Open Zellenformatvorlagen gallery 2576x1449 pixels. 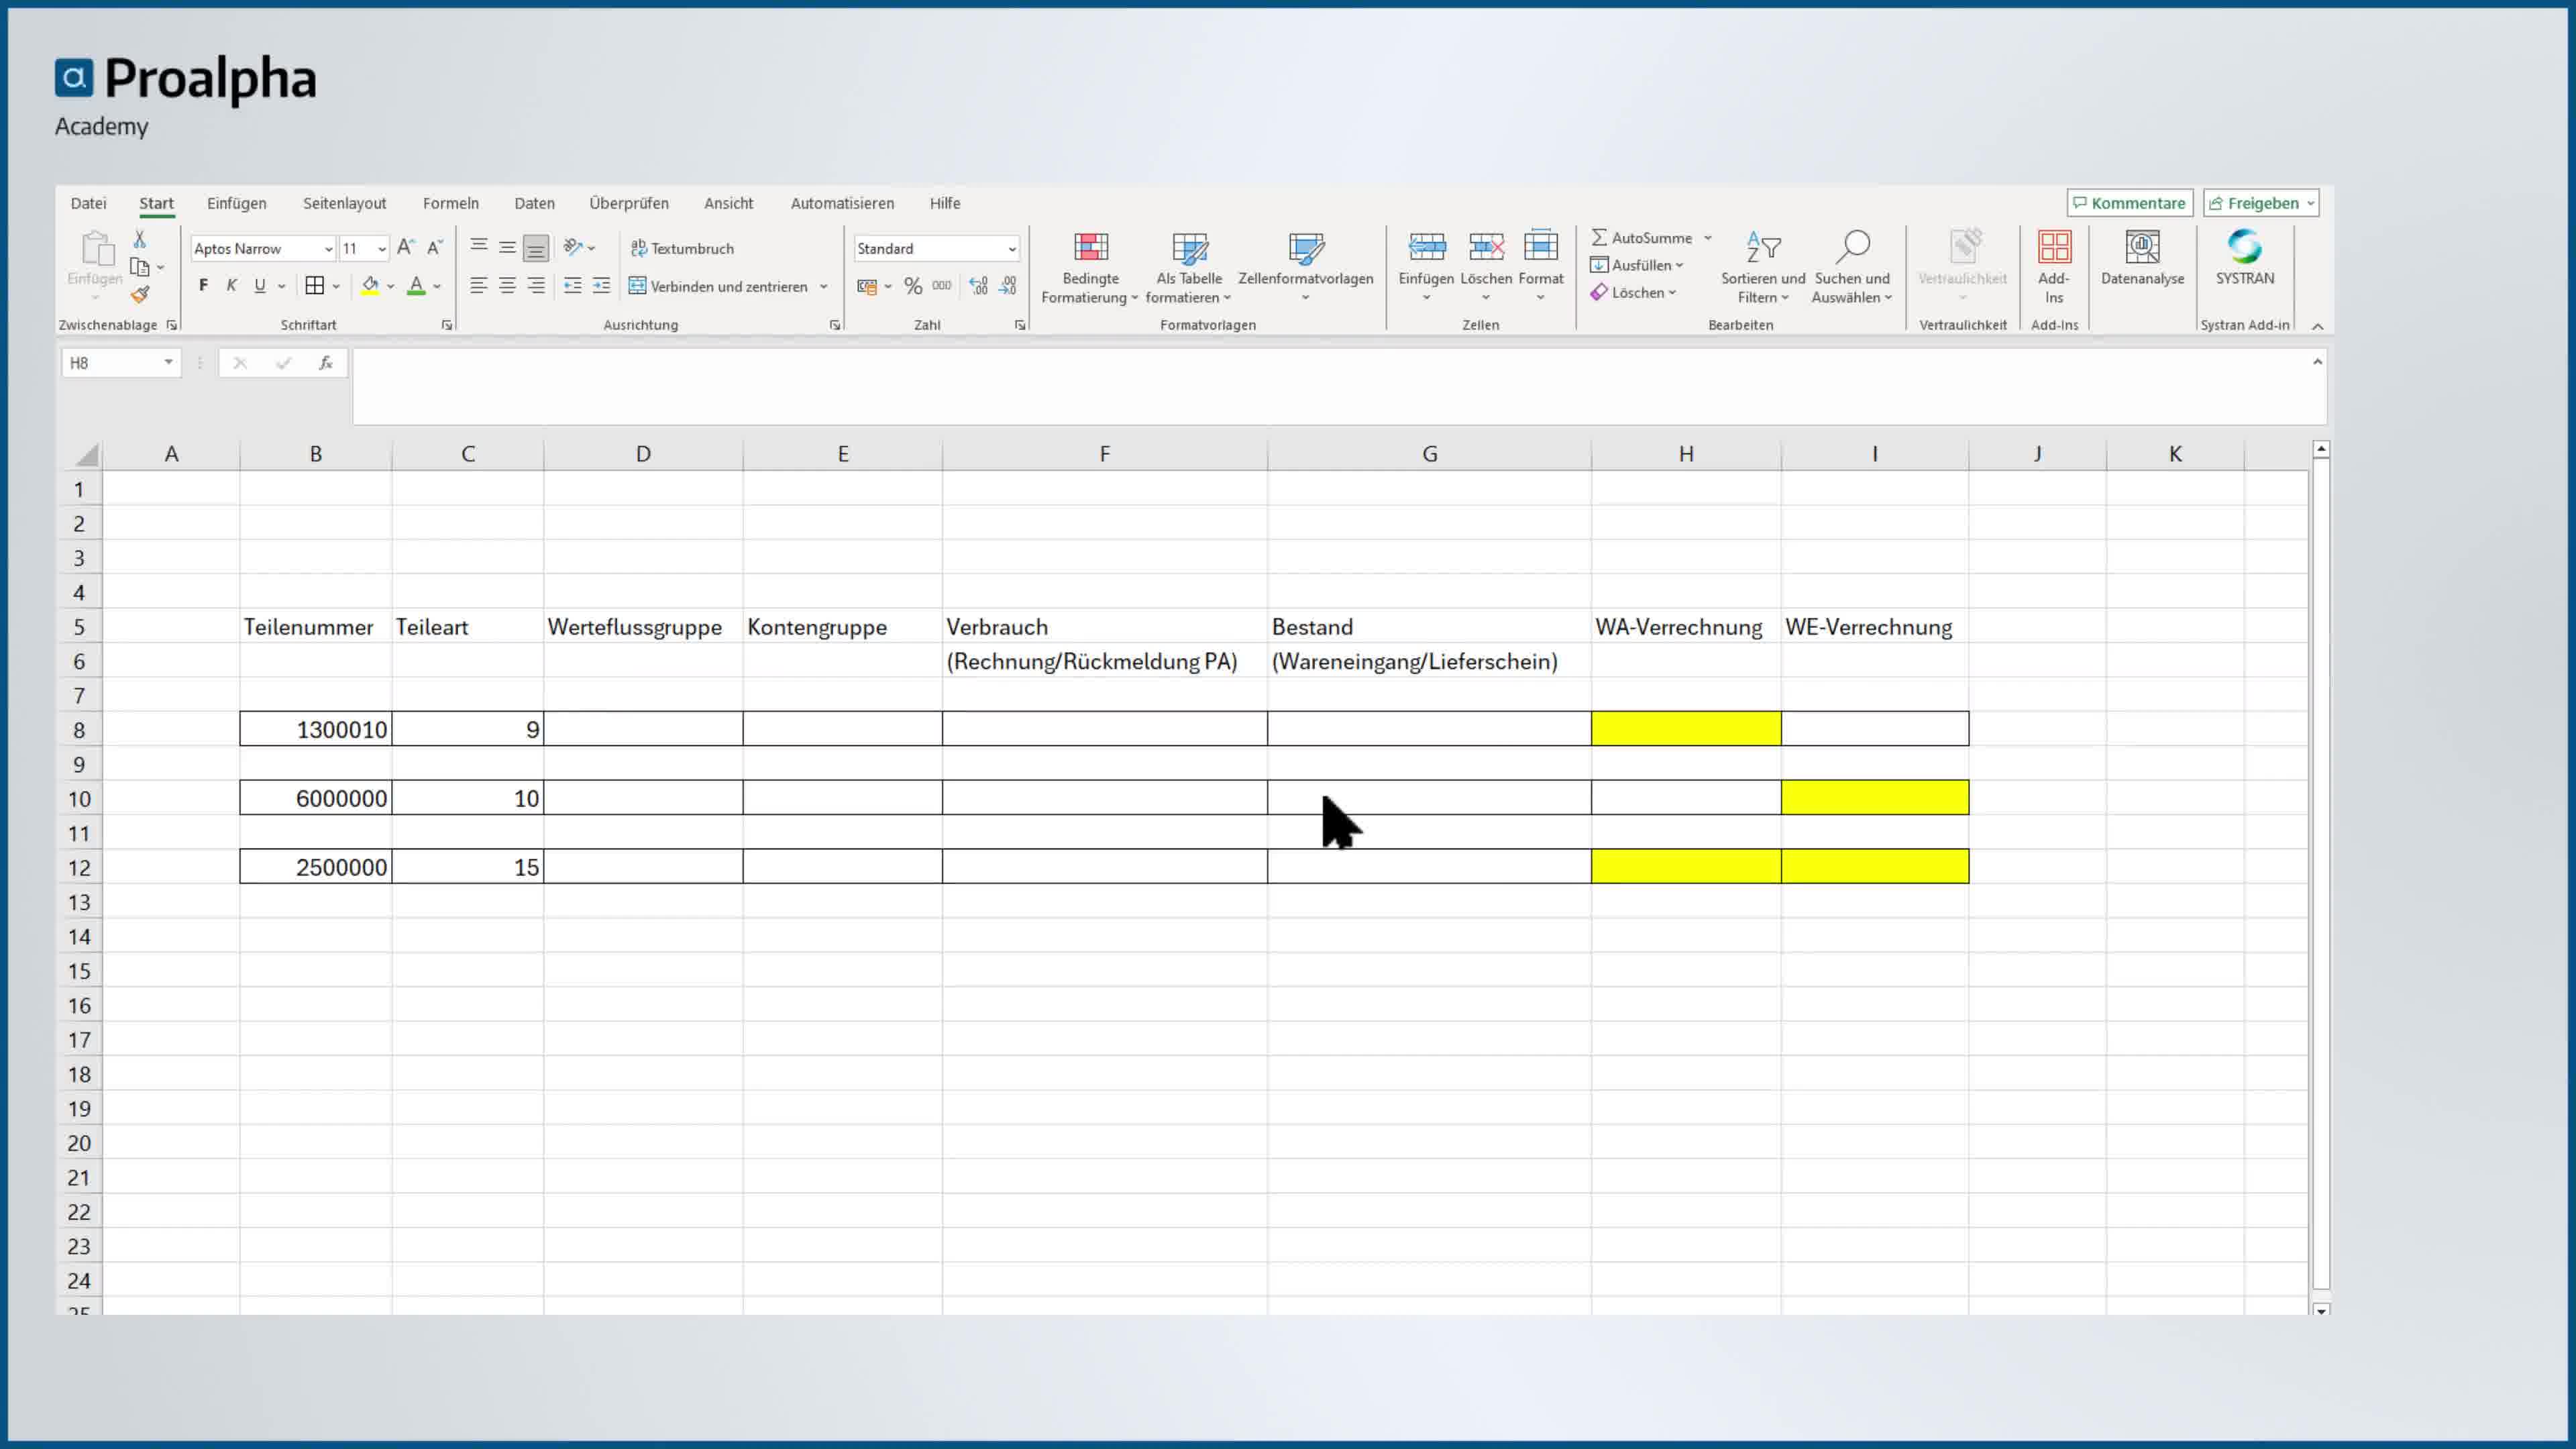pyautogui.click(x=1306, y=268)
